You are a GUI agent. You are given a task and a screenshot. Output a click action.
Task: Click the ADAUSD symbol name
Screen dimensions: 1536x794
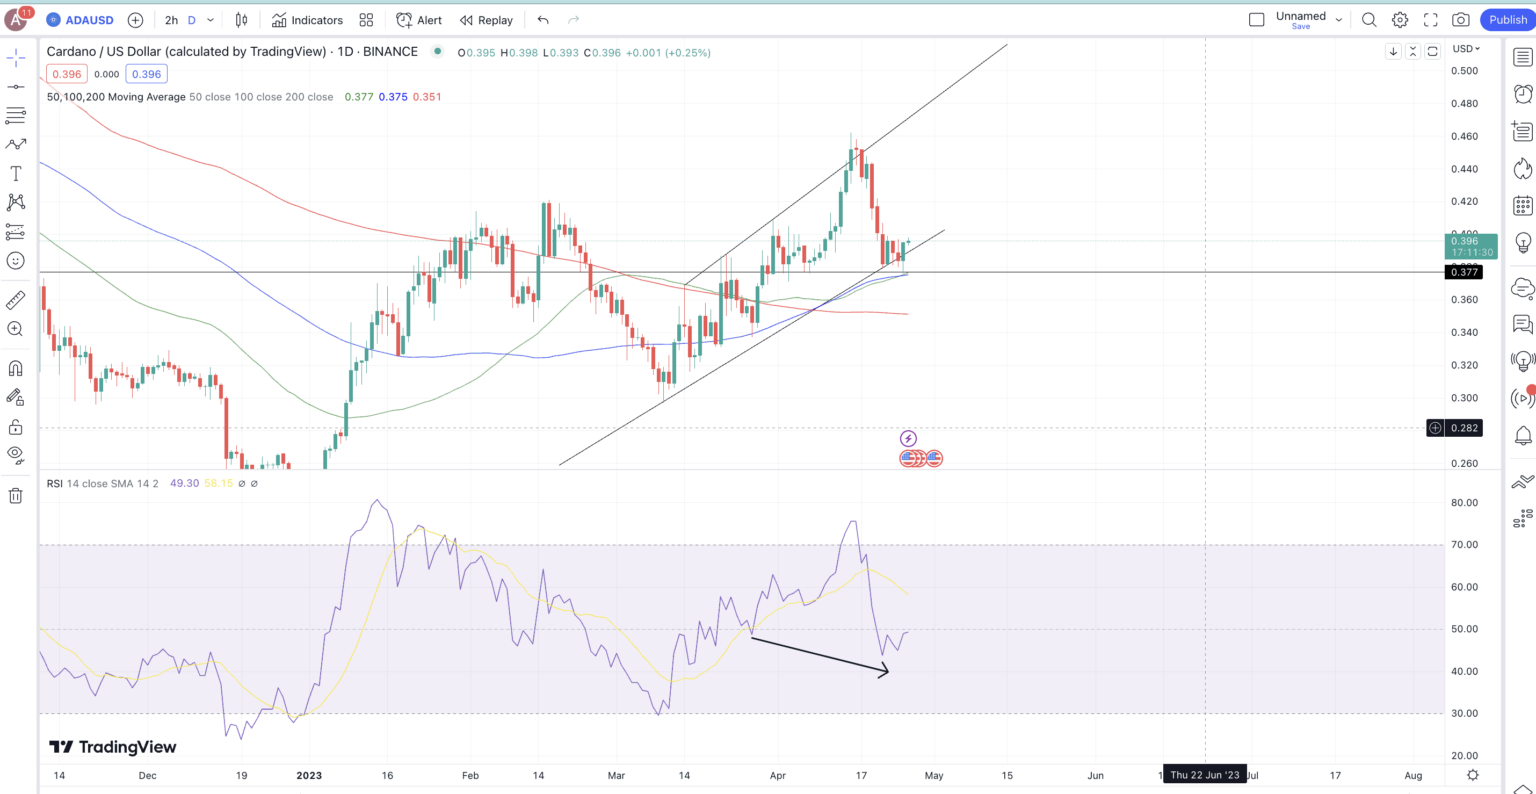90,20
